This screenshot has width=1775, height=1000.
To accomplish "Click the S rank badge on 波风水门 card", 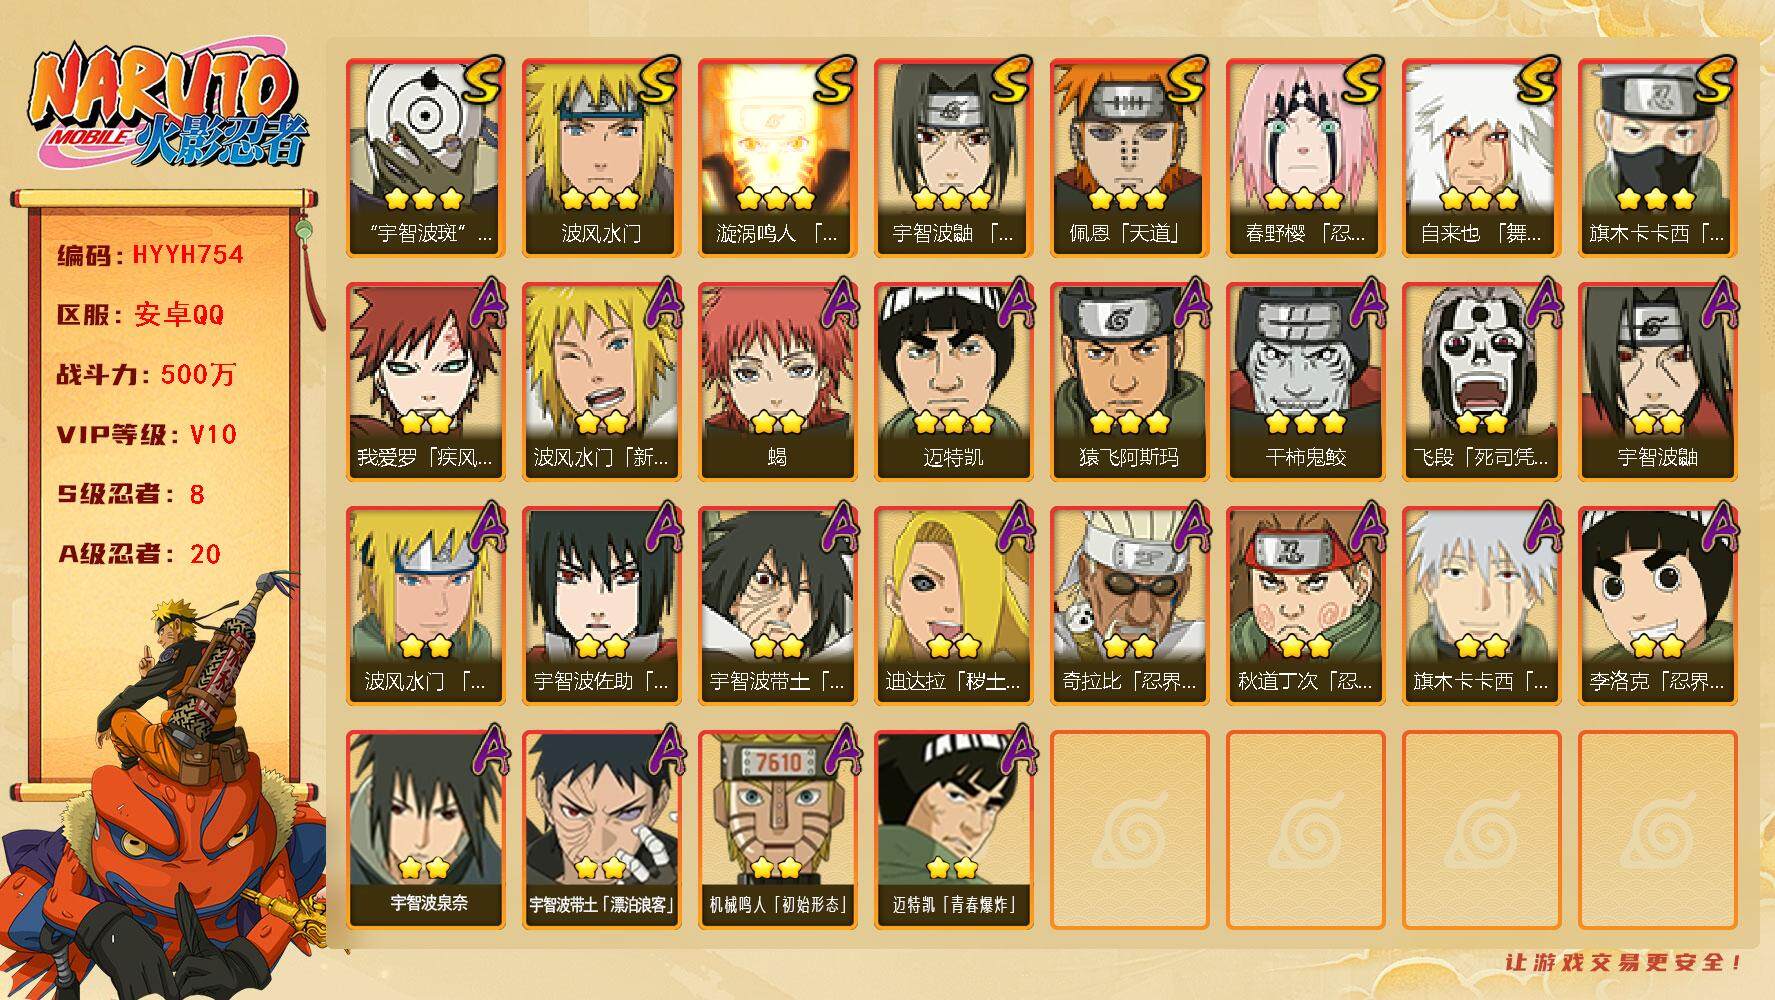I will pyautogui.click(x=659, y=80).
